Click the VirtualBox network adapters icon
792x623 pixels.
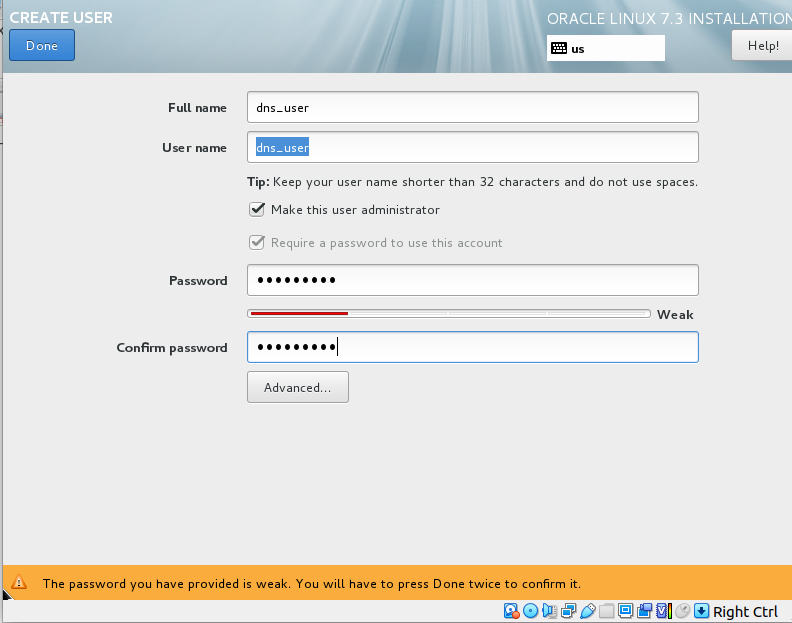(568, 611)
